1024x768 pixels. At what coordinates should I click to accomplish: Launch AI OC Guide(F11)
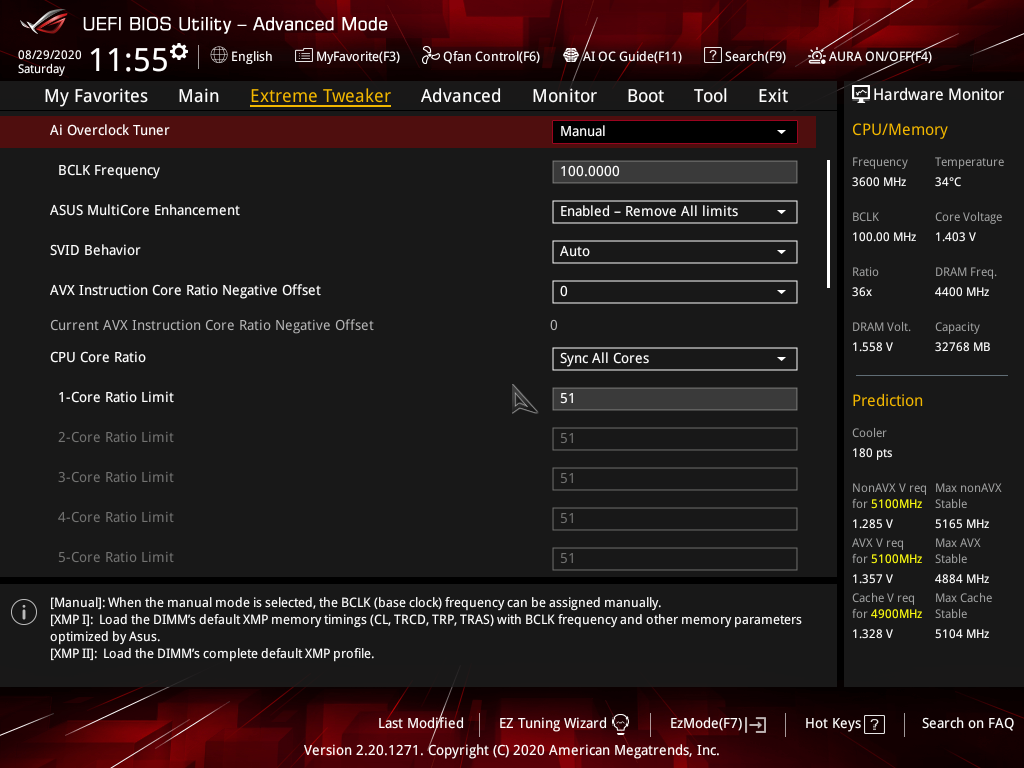pyautogui.click(x=622, y=56)
